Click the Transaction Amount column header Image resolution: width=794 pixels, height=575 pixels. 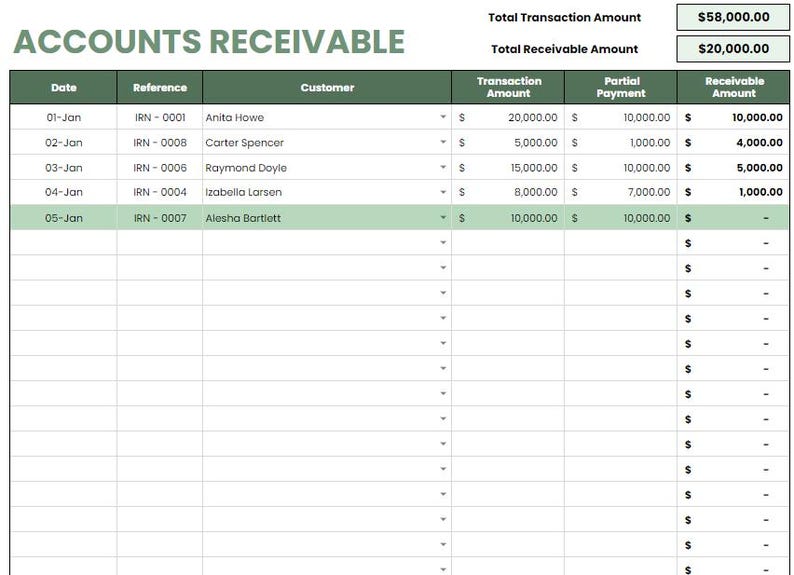pyautogui.click(x=508, y=88)
